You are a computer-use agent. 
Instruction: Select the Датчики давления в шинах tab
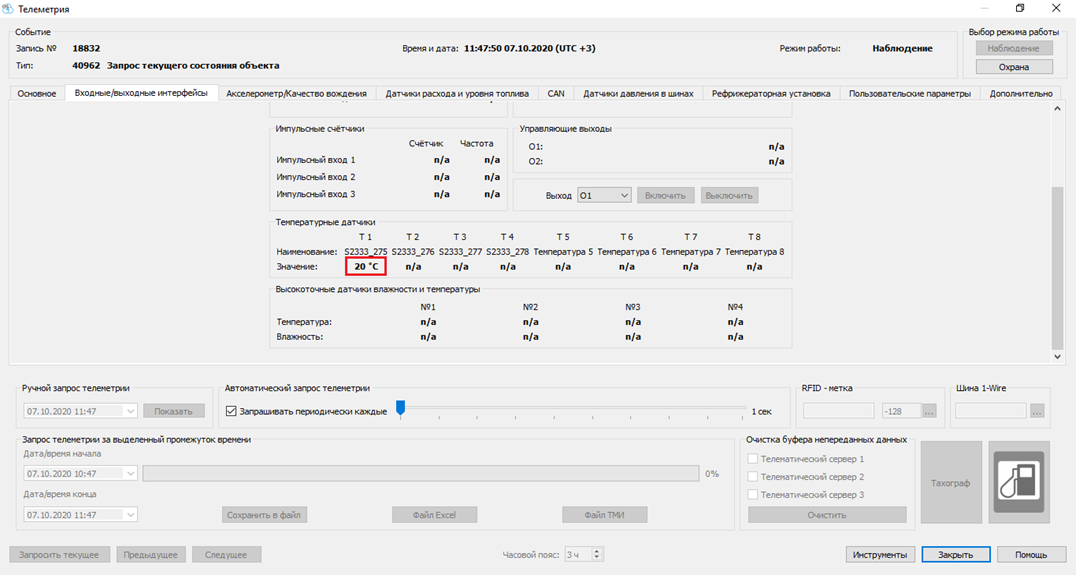tap(638, 94)
